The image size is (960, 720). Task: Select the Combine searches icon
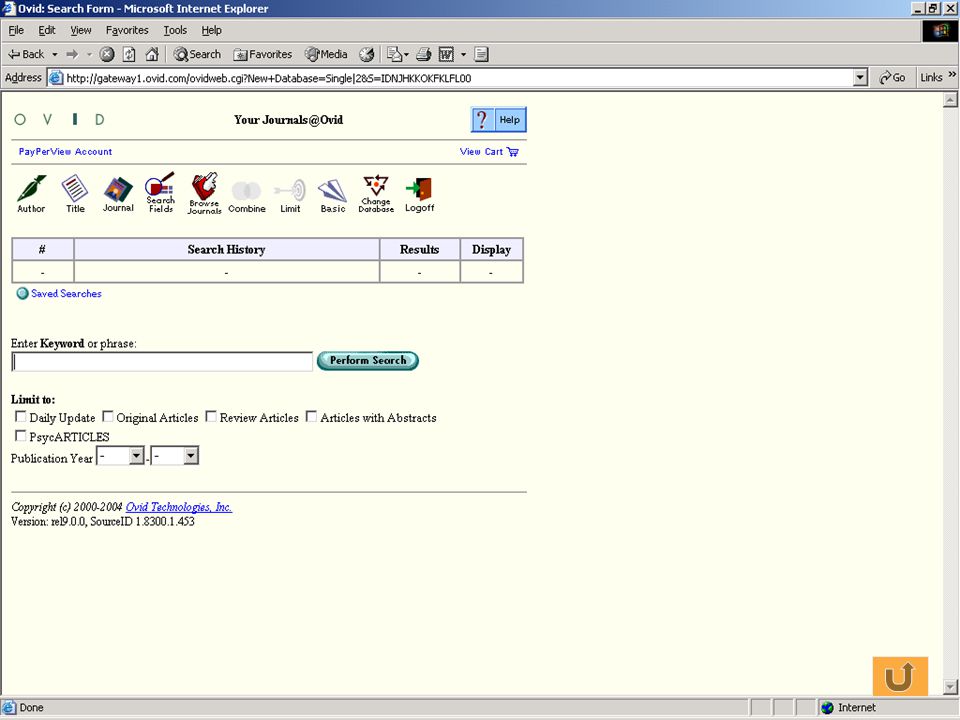tap(247, 197)
